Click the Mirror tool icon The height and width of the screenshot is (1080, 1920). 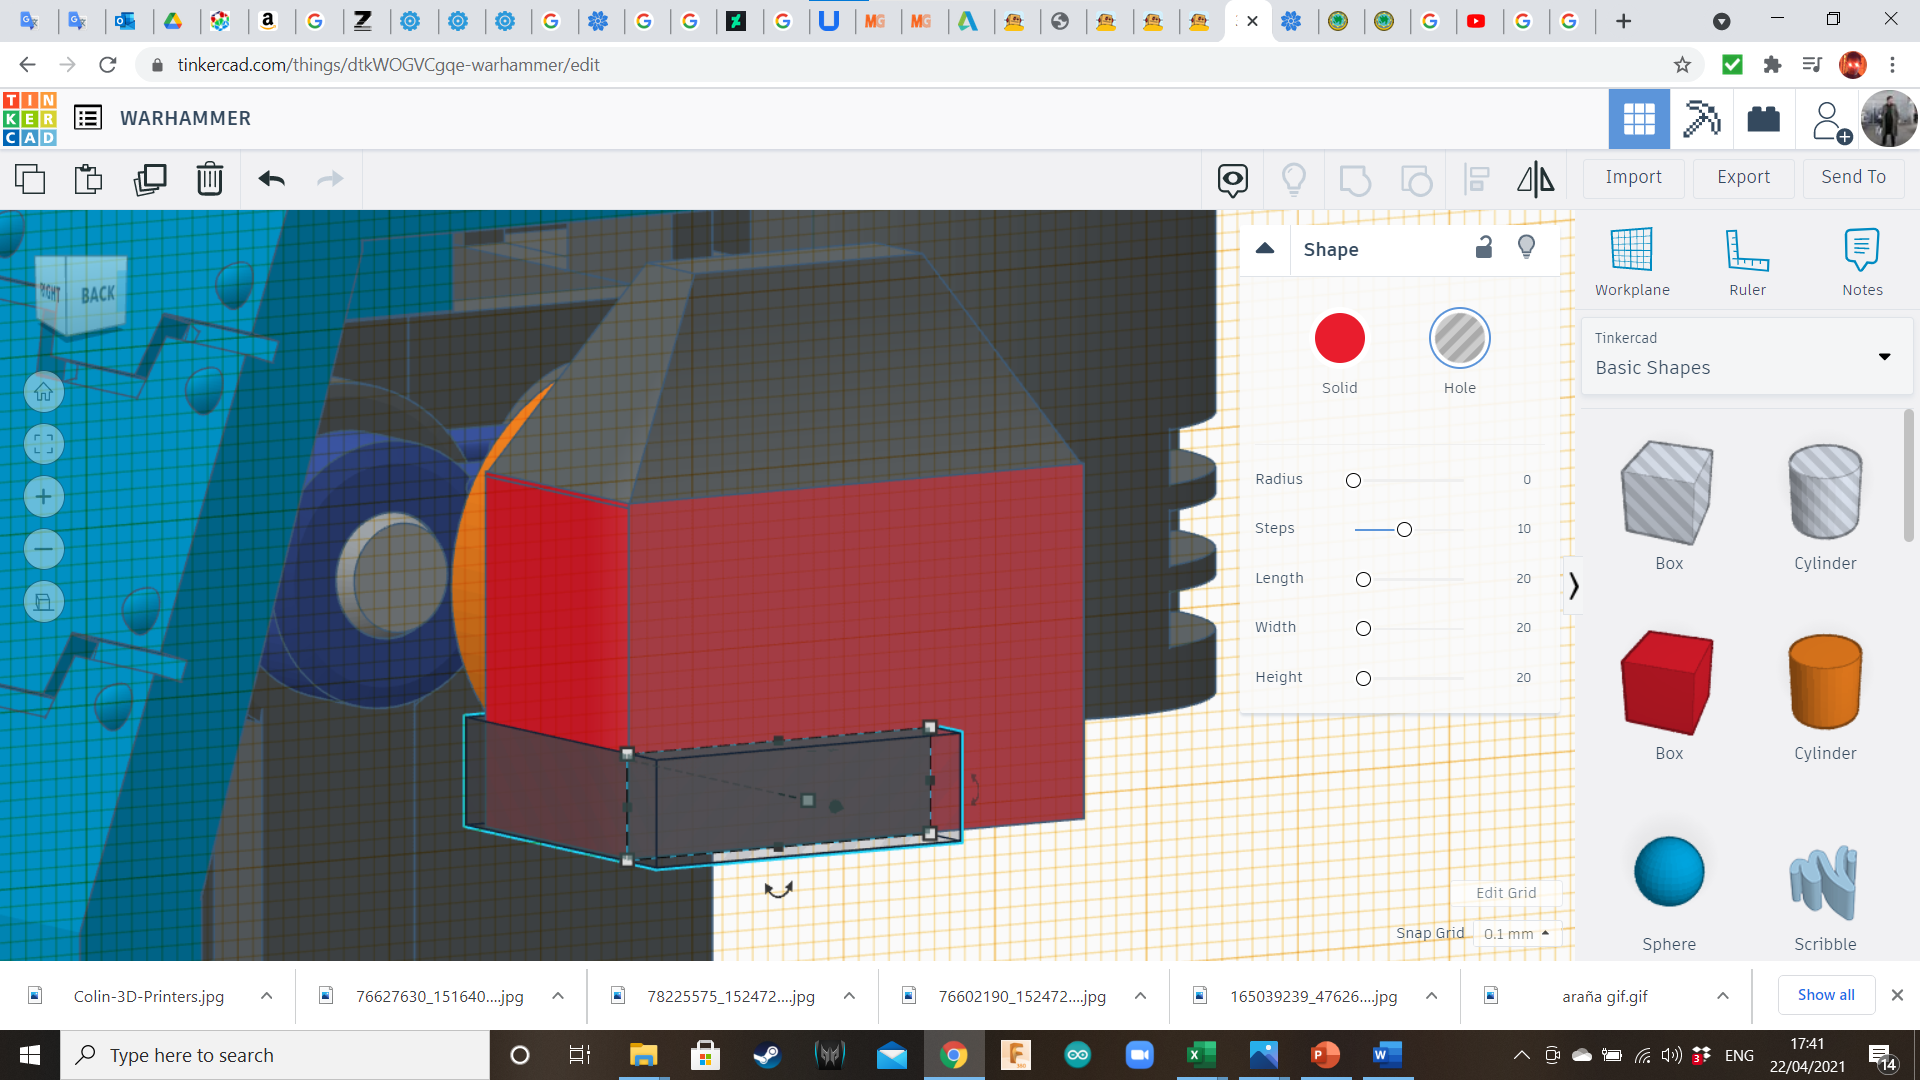click(x=1535, y=179)
